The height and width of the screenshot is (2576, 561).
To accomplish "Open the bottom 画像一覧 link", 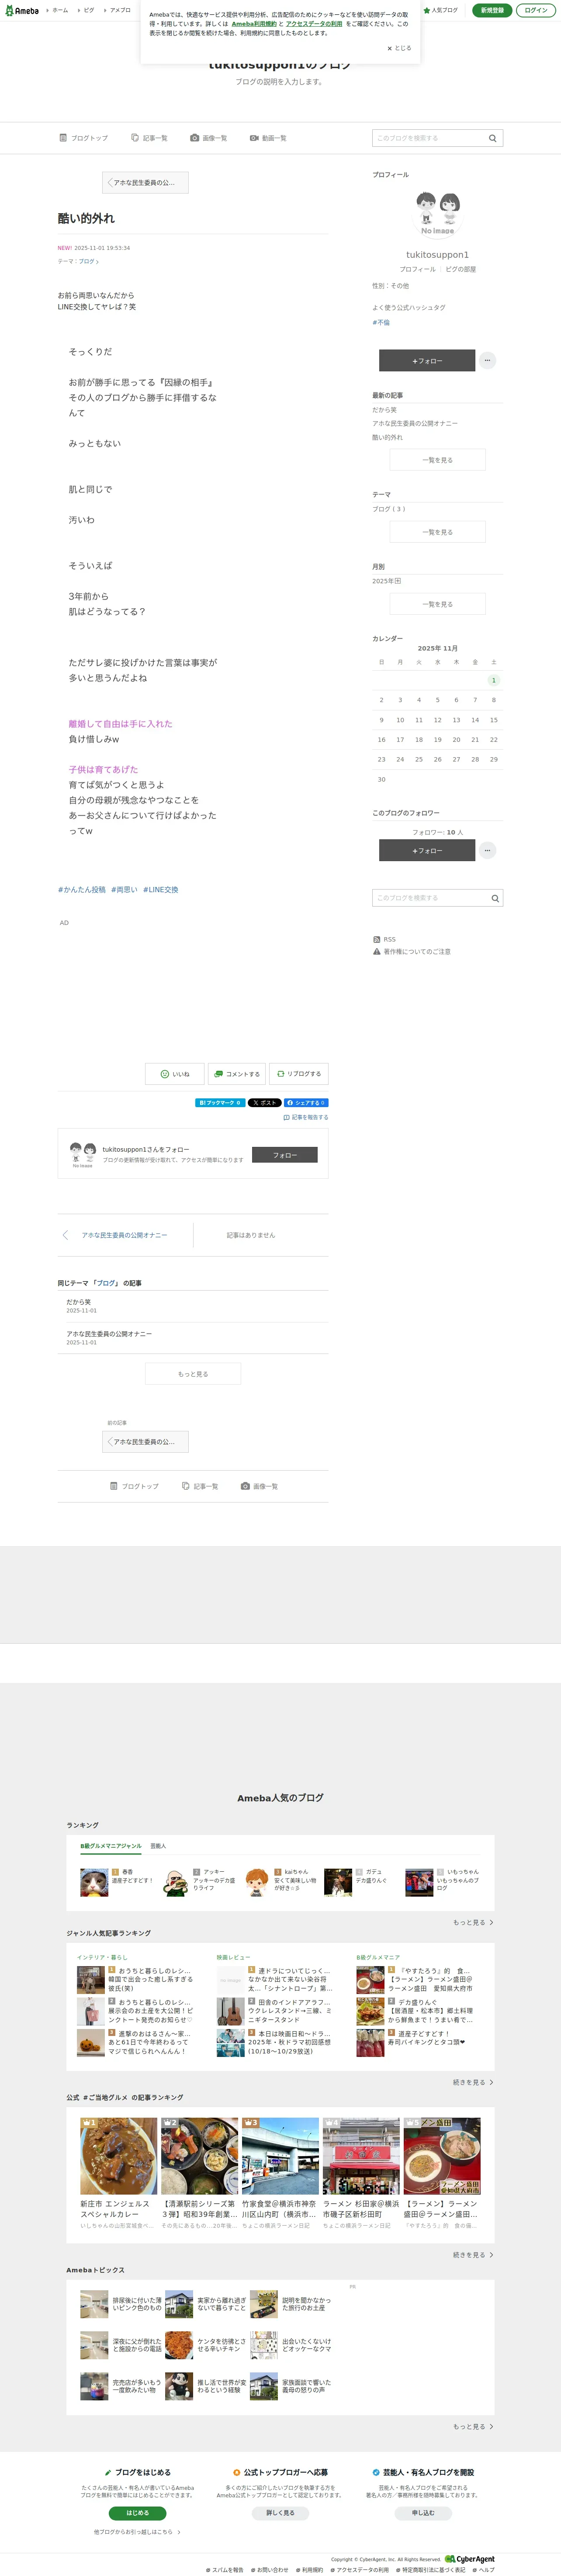I will [x=260, y=1486].
